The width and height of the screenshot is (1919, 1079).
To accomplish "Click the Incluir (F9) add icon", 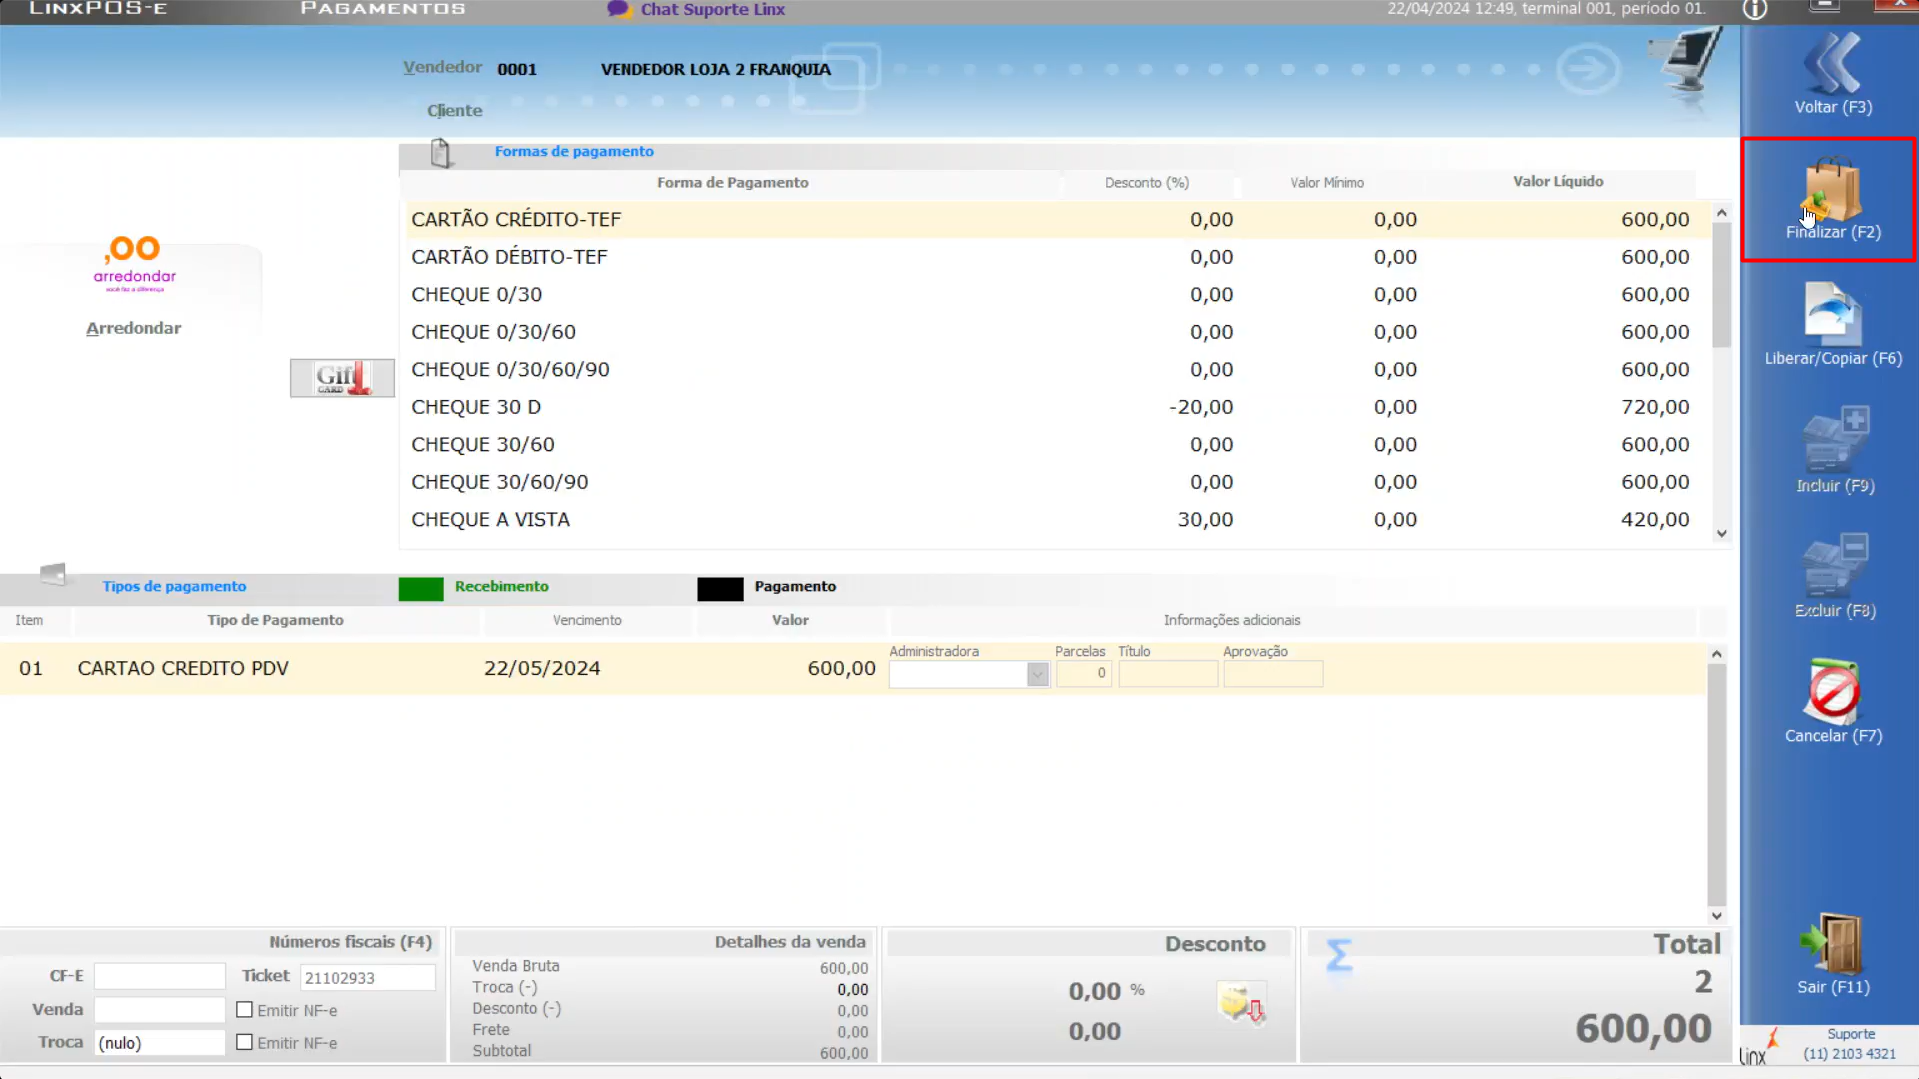I will pos(1835,438).
